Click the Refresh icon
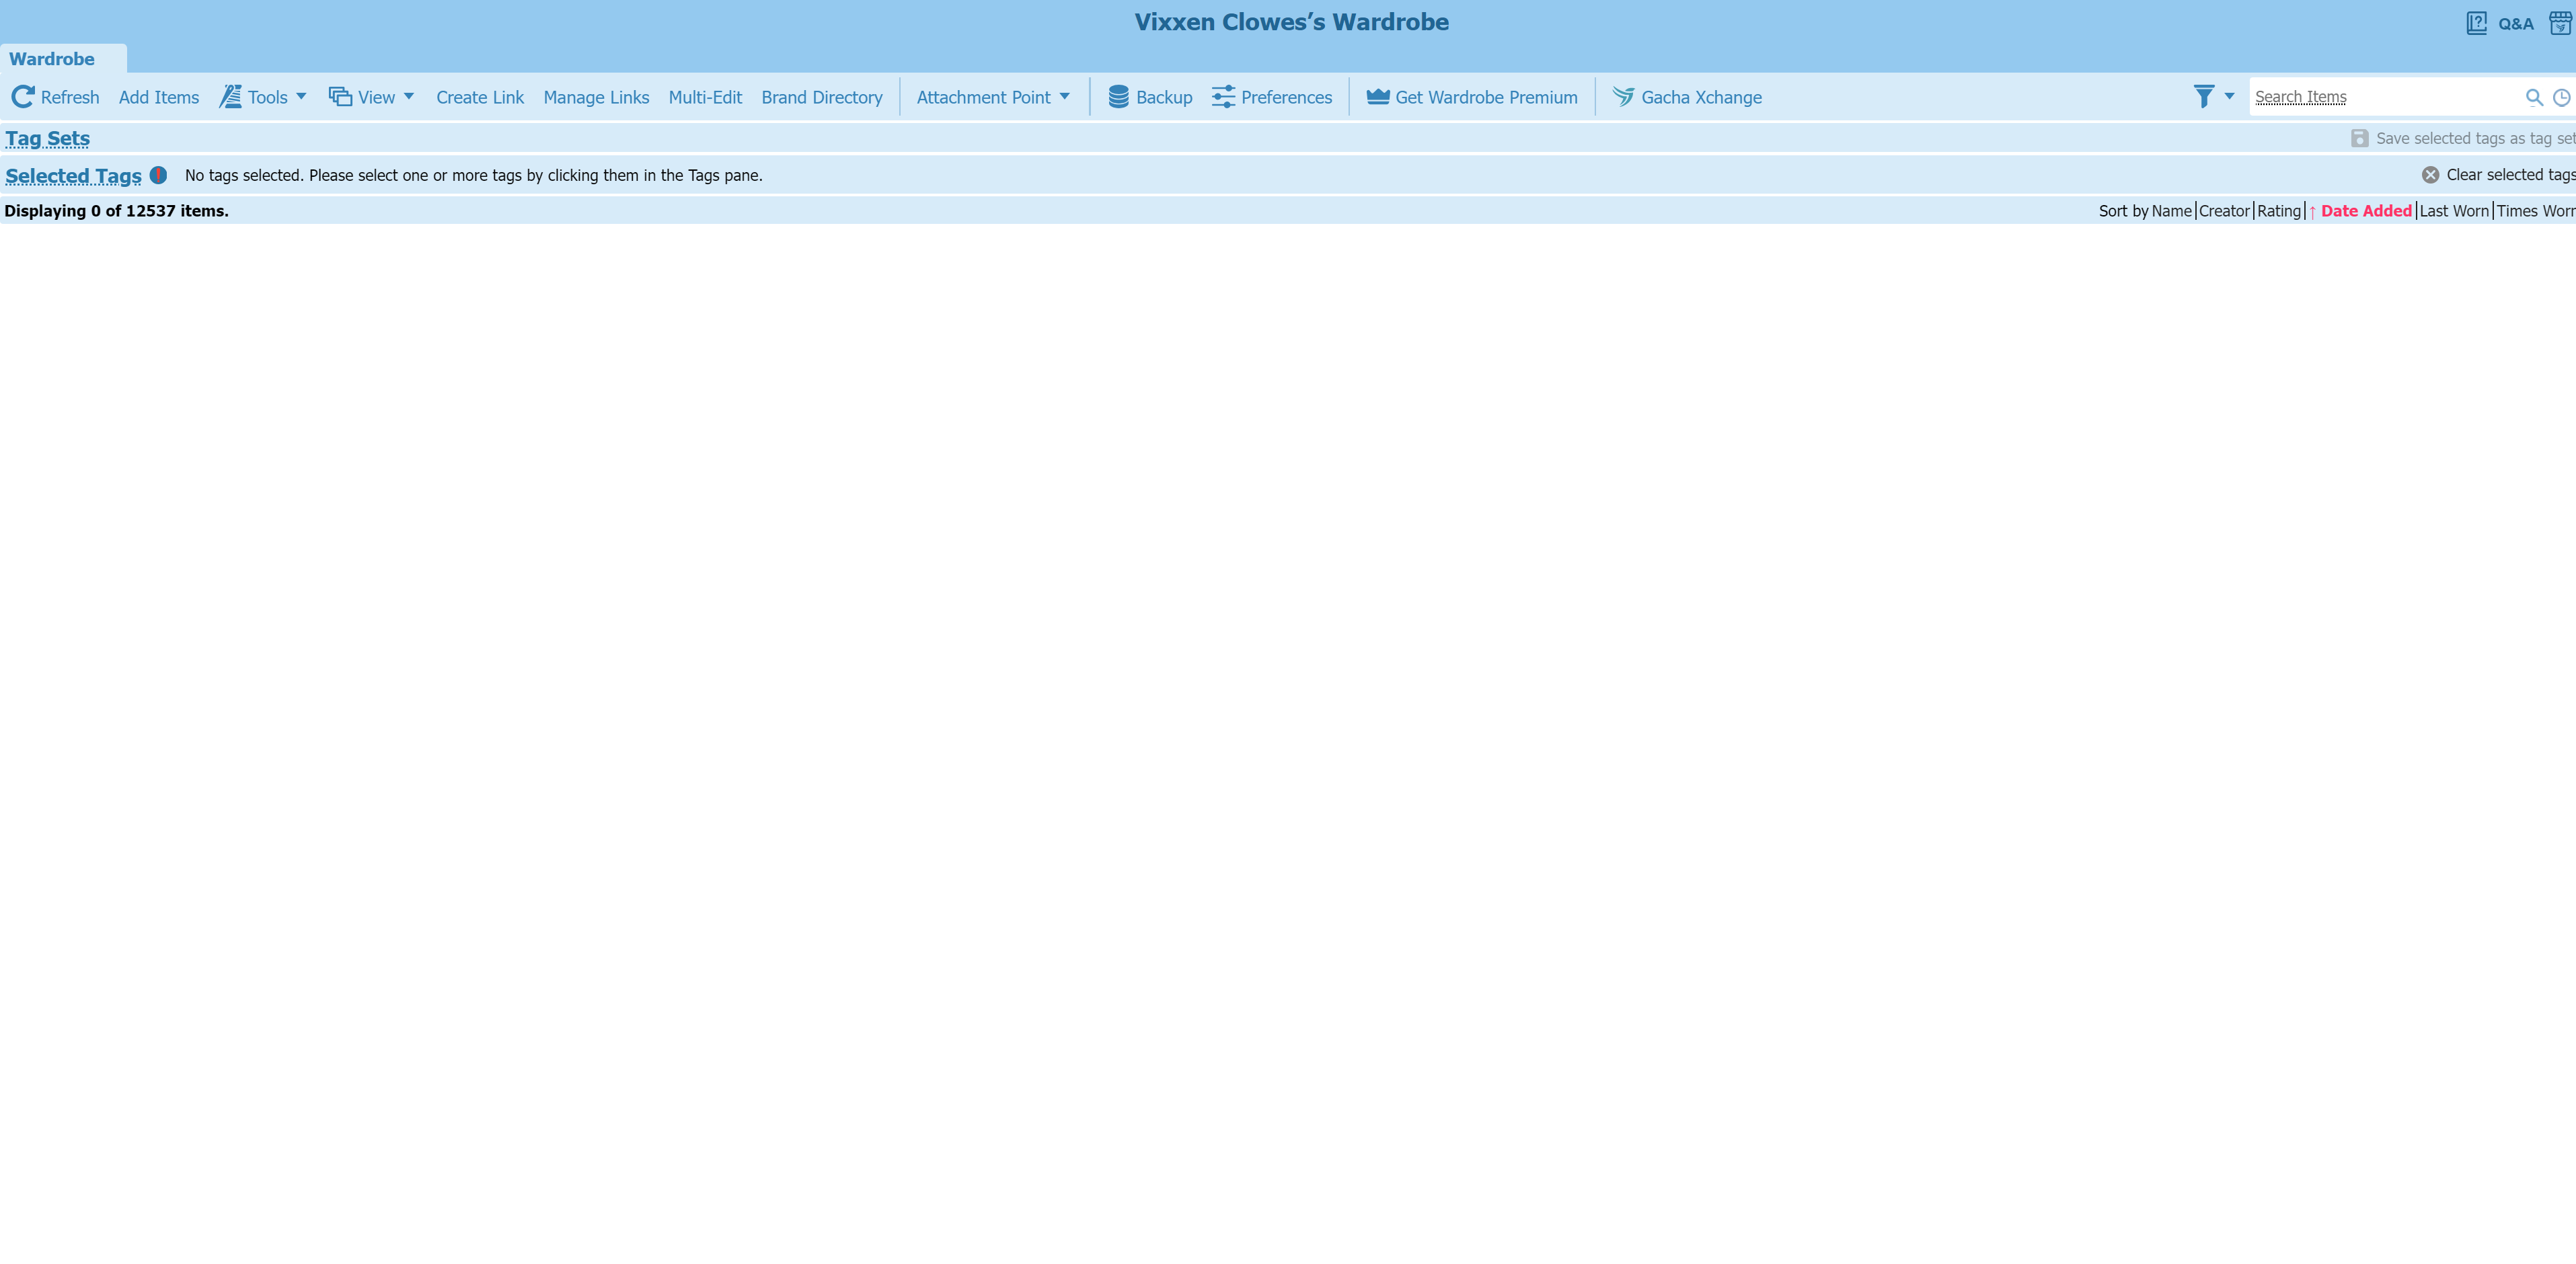The height and width of the screenshot is (1264, 2576). pyautogui.click(x=22, y=97)
